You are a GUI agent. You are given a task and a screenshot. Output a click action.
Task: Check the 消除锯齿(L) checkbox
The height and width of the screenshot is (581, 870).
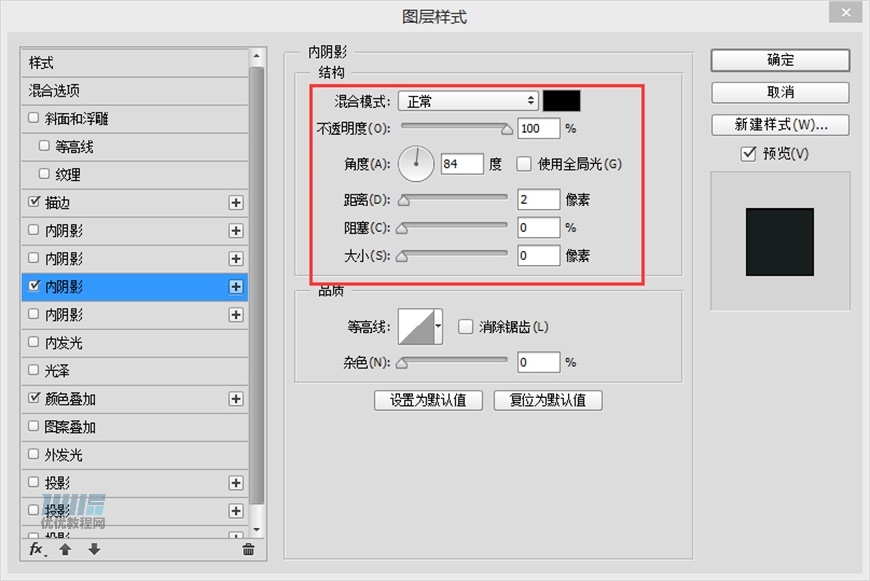[466, 327]
